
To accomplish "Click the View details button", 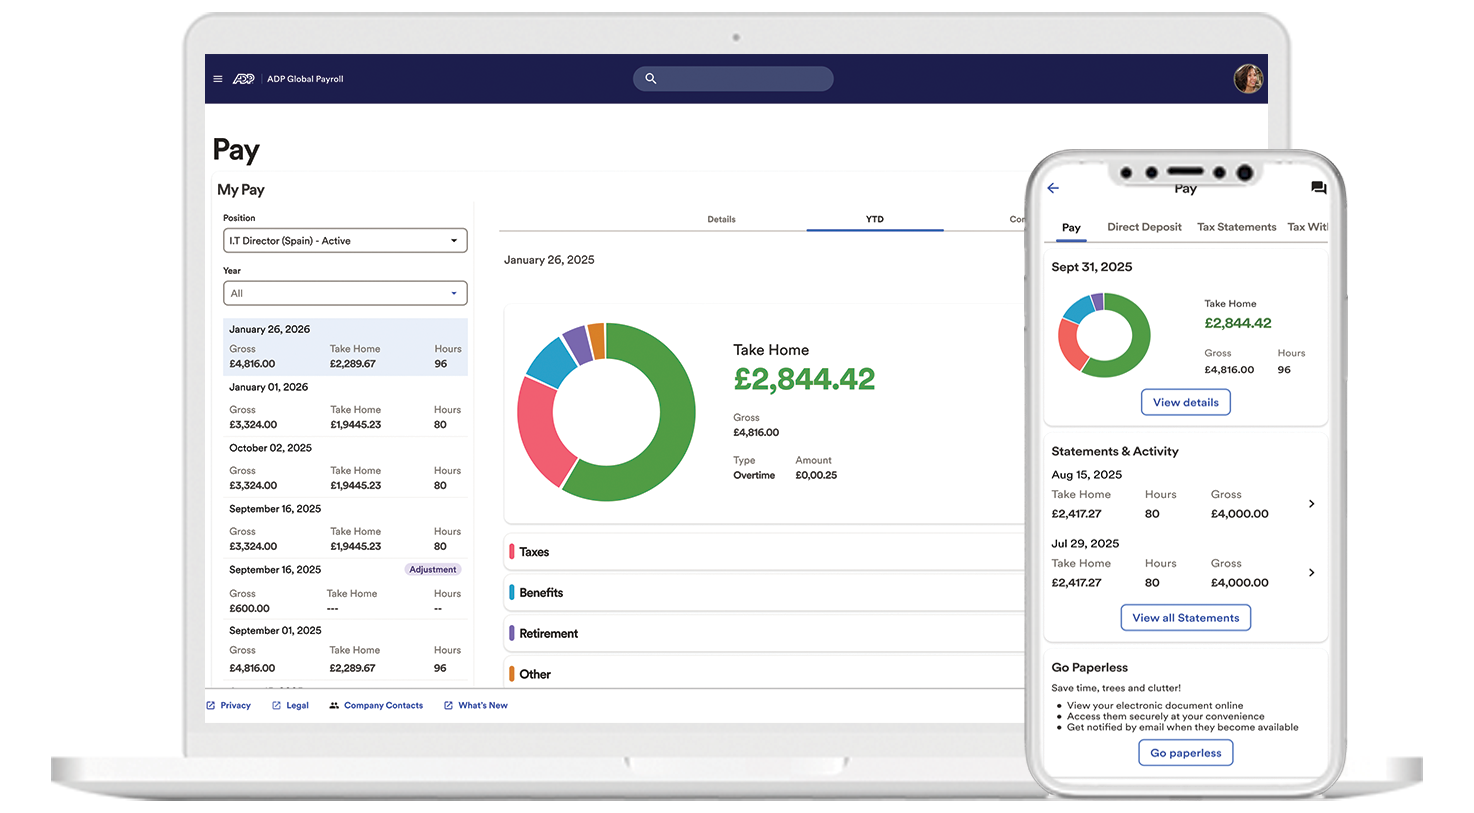I will (1185, 402).
